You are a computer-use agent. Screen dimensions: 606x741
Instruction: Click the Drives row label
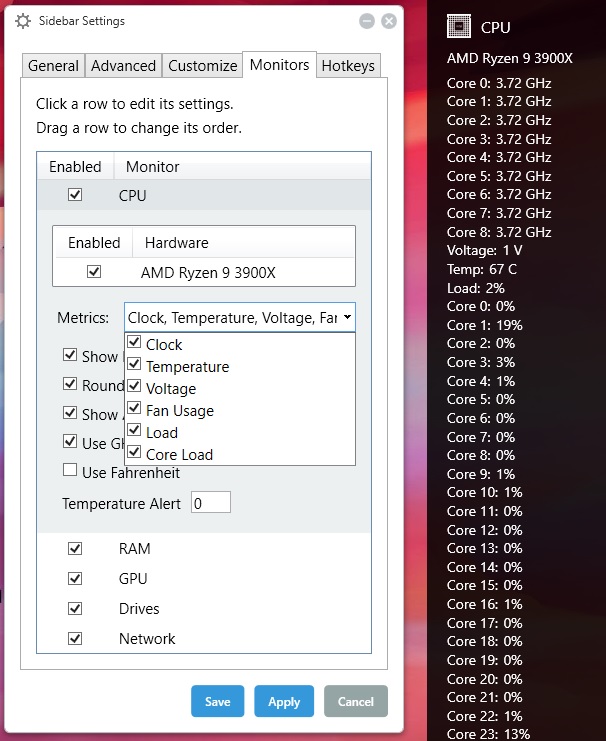pos(139,609)
